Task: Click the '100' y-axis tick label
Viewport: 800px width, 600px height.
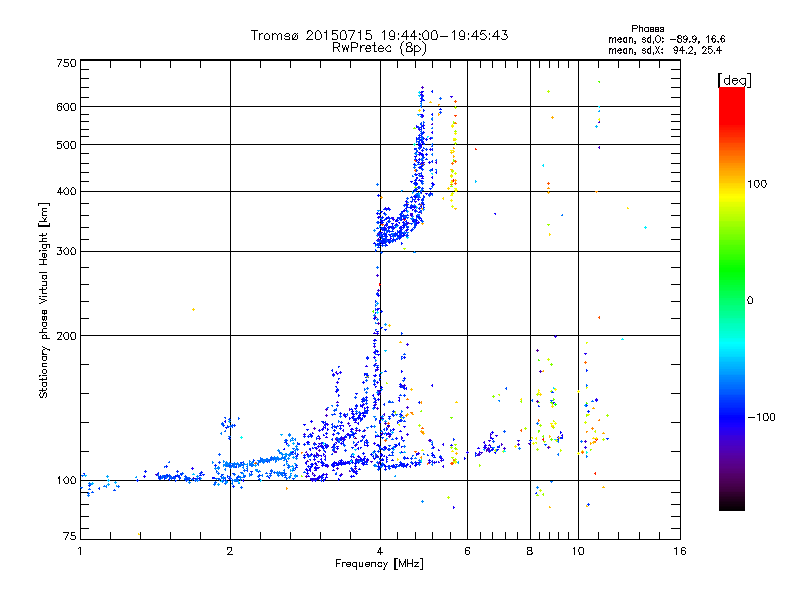Action: [x=66, y=481]
